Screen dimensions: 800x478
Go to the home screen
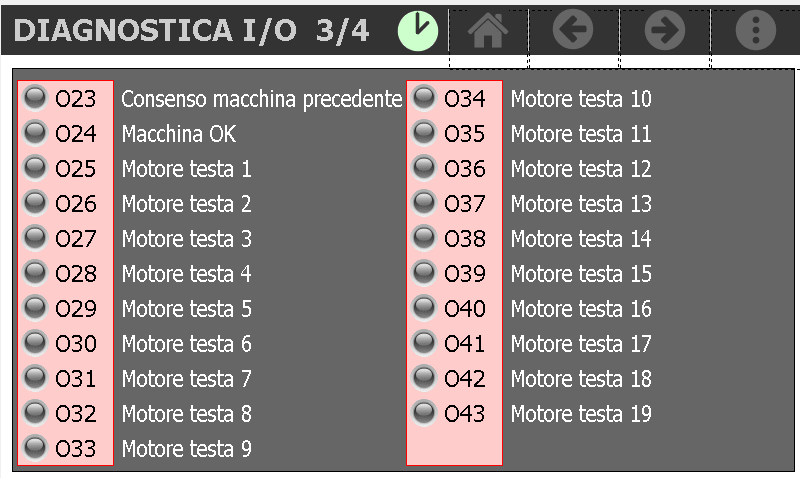(x=488, y=31)
